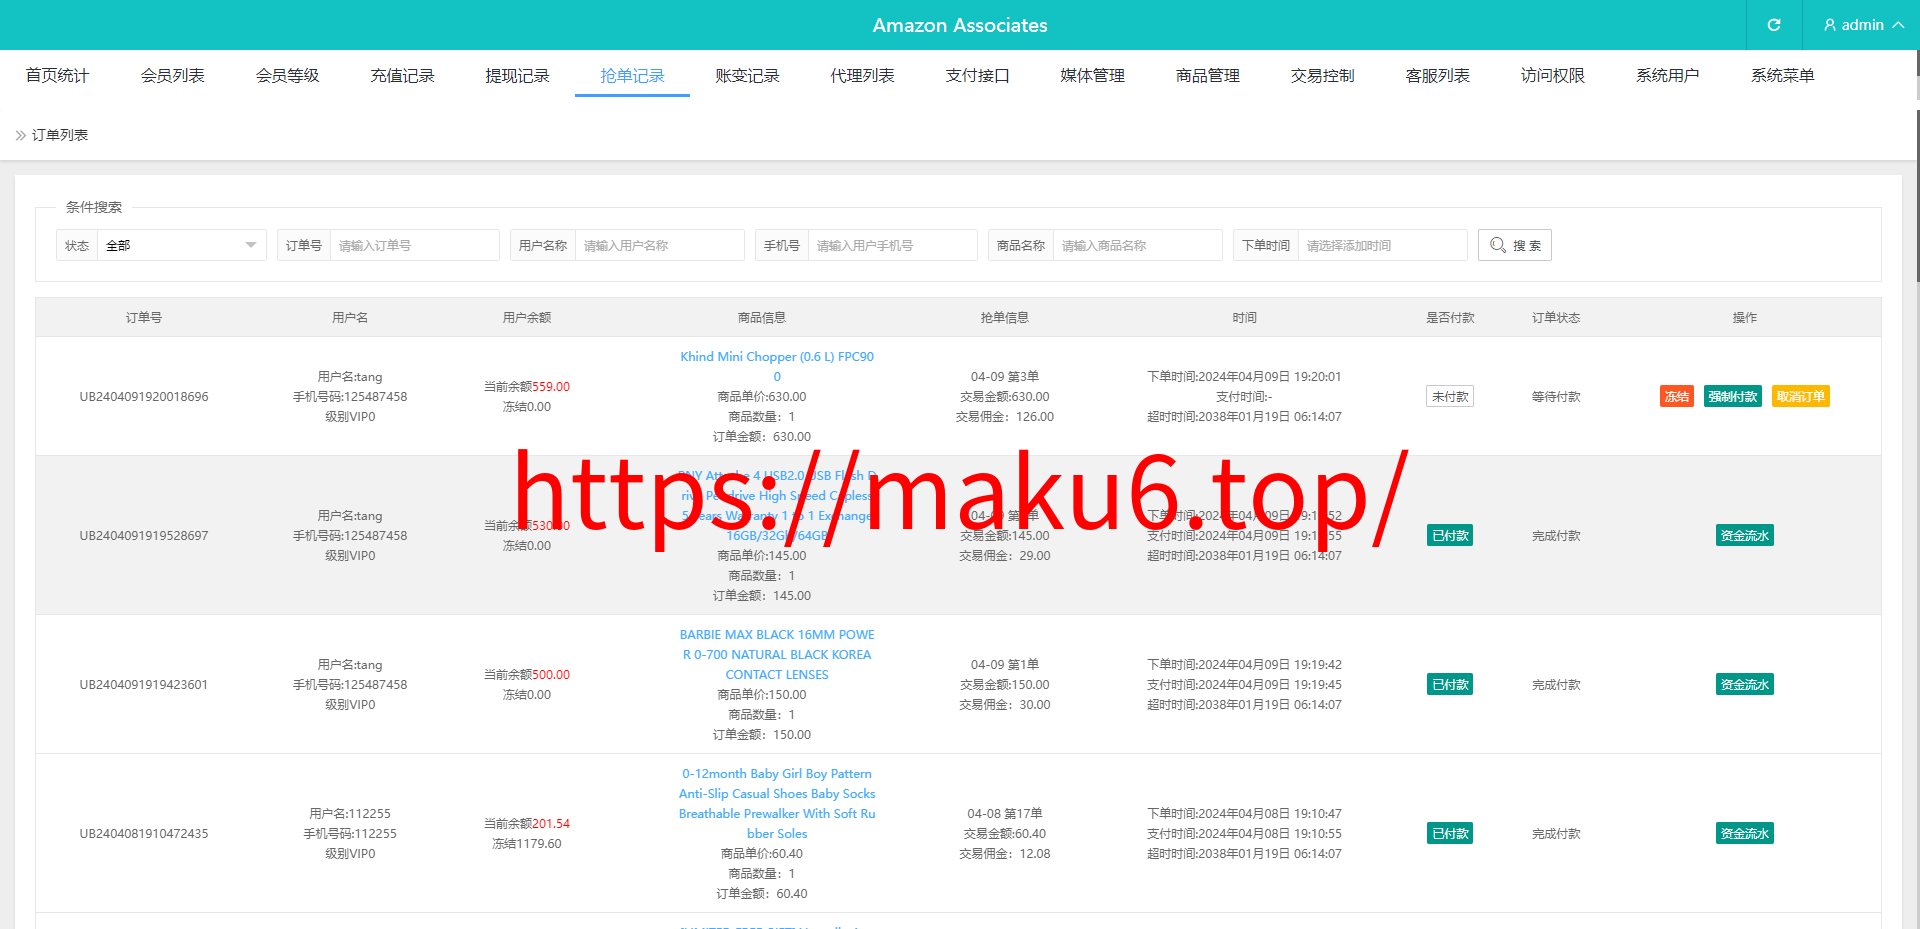Click the admin user avatar icon

pos(1830,25)
